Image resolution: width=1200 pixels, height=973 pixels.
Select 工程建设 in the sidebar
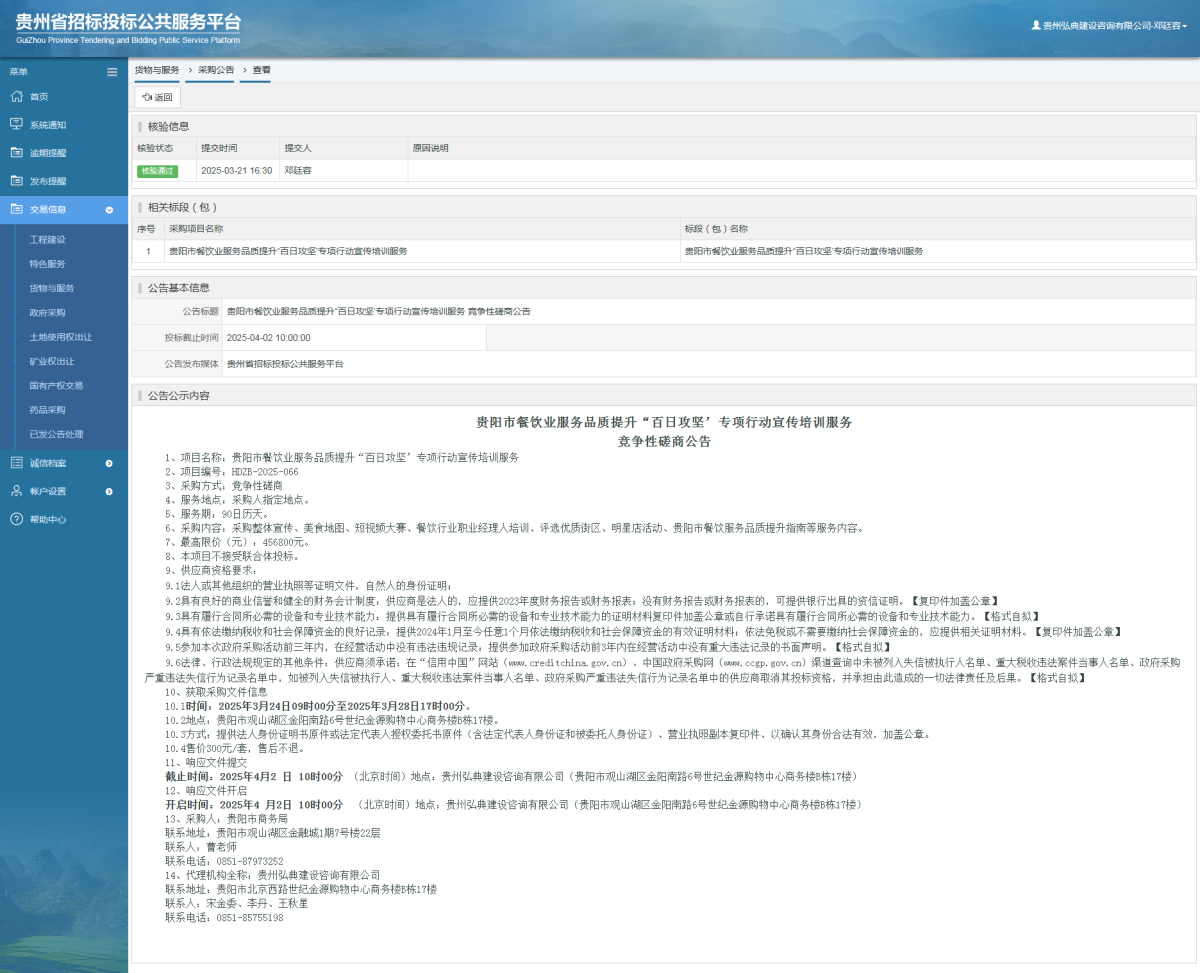pyautogui.click(x=47, y=240)
